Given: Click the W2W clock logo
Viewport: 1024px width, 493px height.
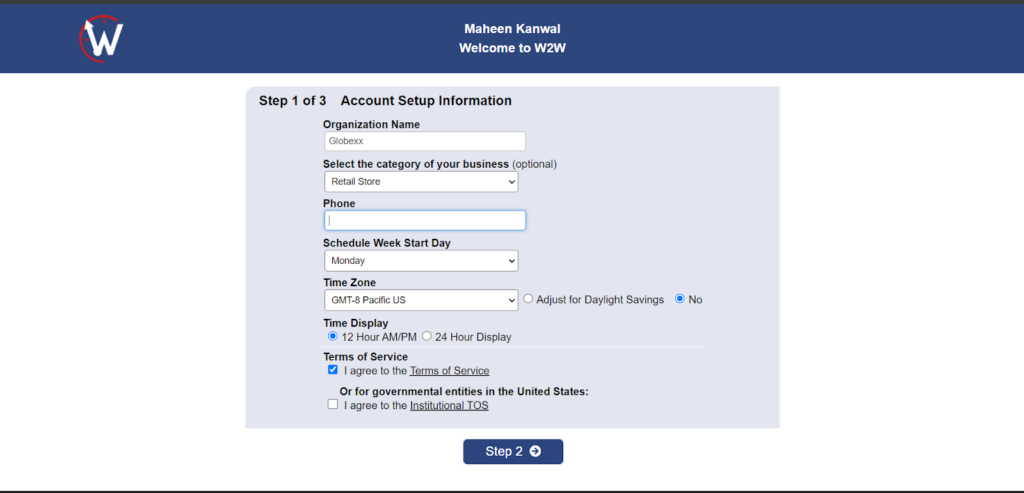Looking at the screenshot, I should [x=101, y=39].
